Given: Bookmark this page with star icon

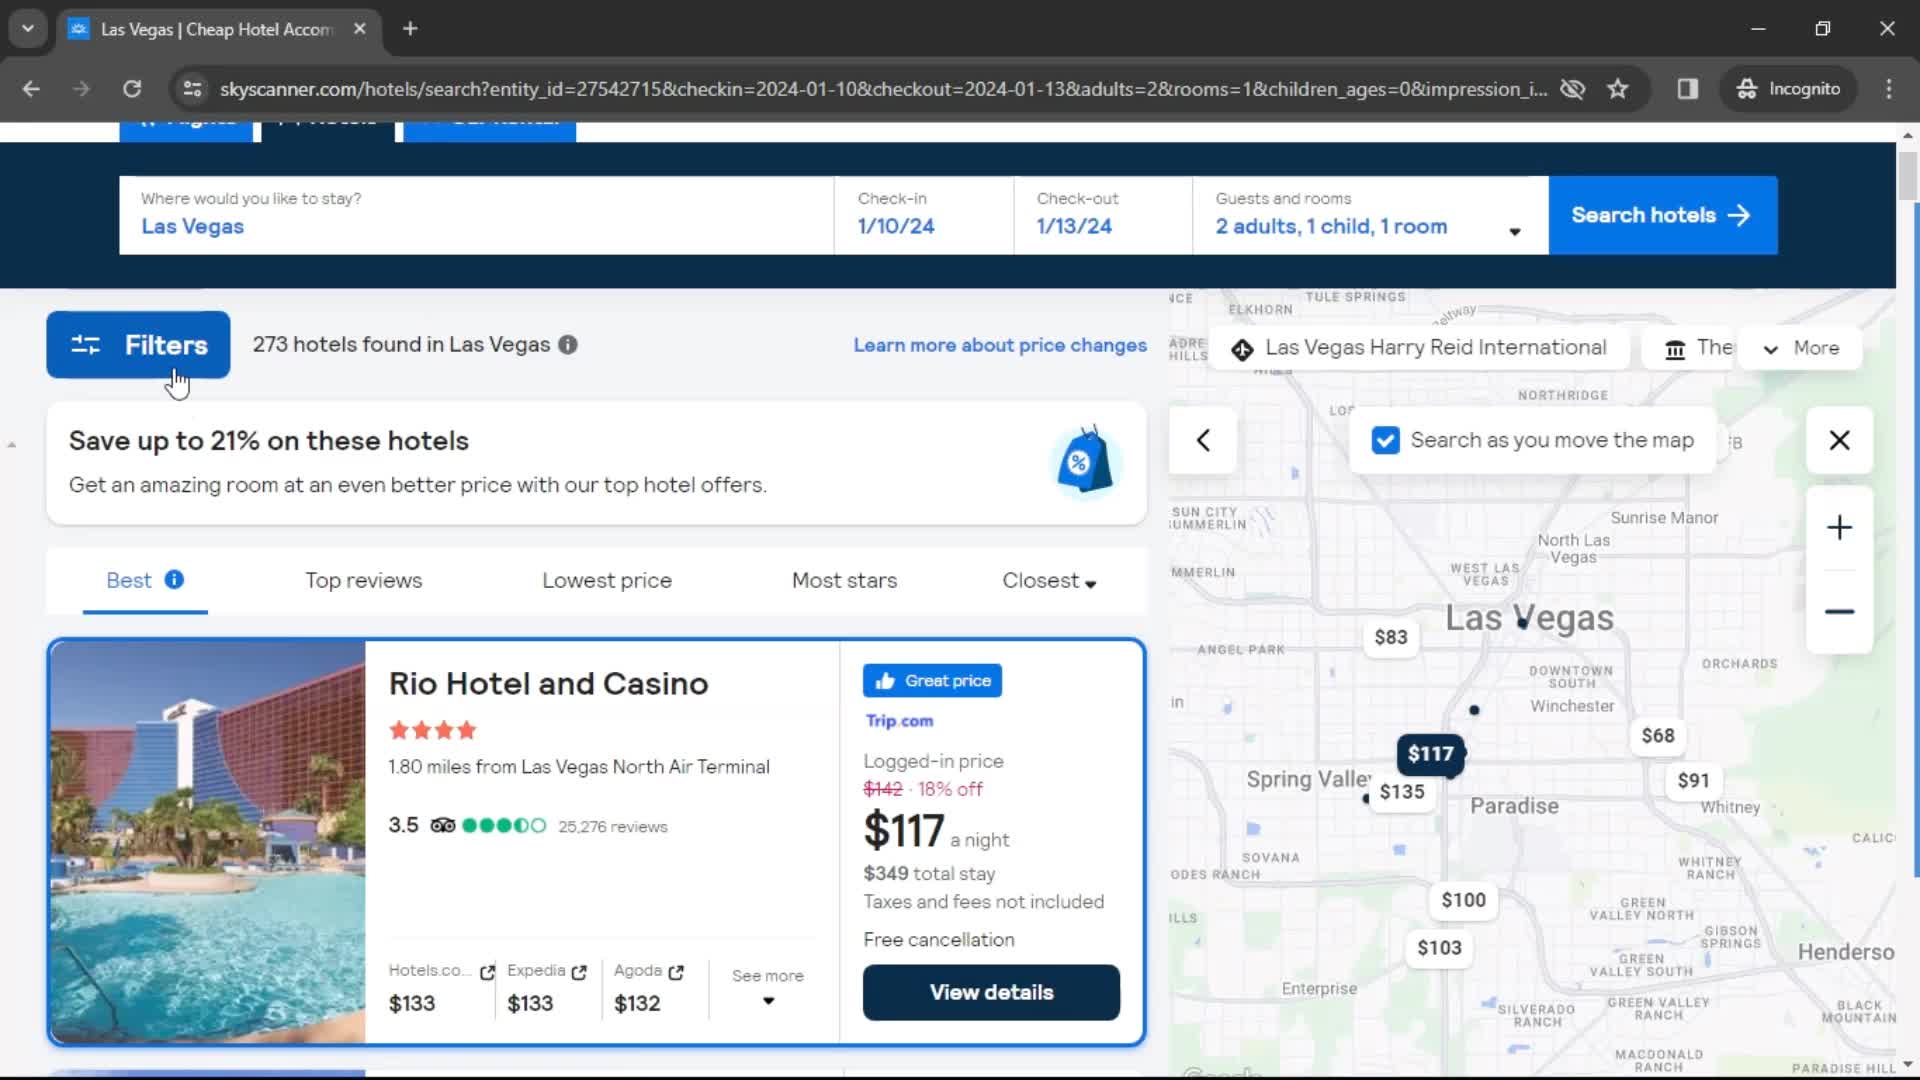Looking at the screenshot, I should pyautogui.click(x=1618, y=89).
